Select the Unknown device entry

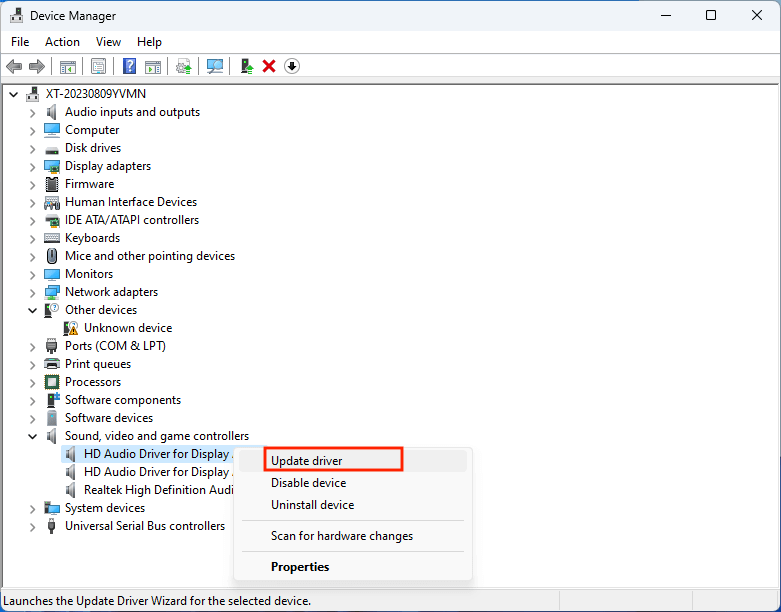tap(127, 328)
